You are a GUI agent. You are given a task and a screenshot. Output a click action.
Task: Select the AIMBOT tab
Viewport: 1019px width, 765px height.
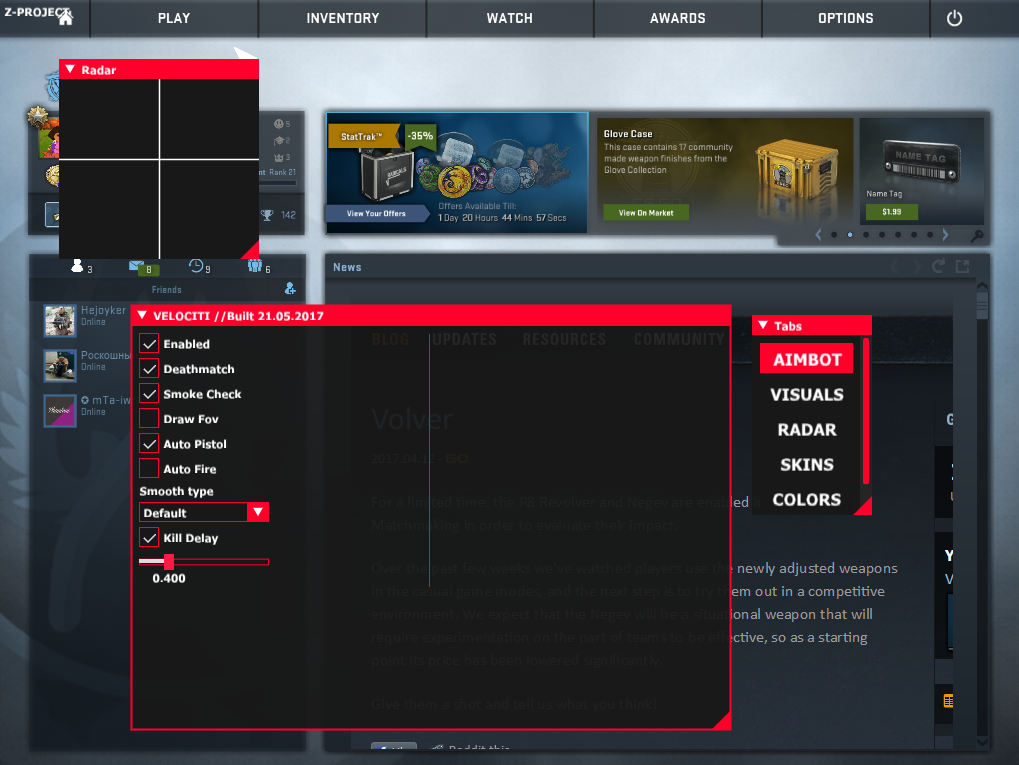point(806,359)
